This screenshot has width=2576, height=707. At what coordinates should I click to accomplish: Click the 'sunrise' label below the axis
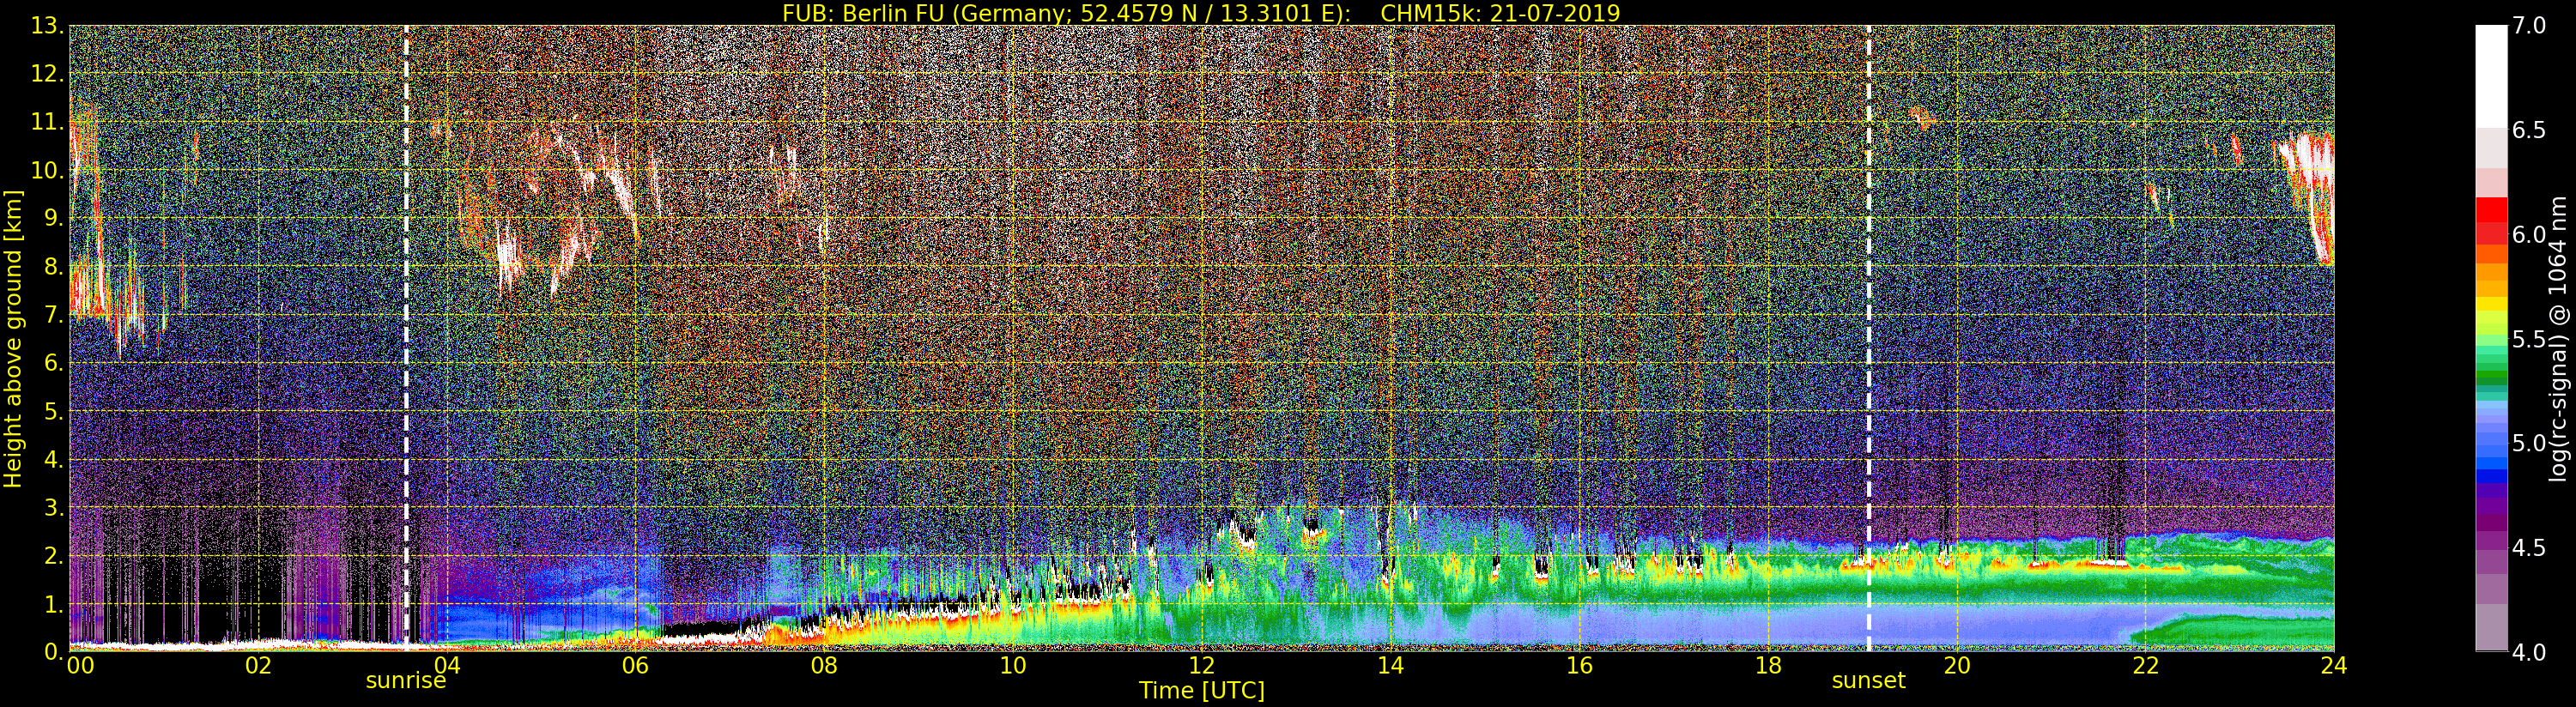(405, 681)
